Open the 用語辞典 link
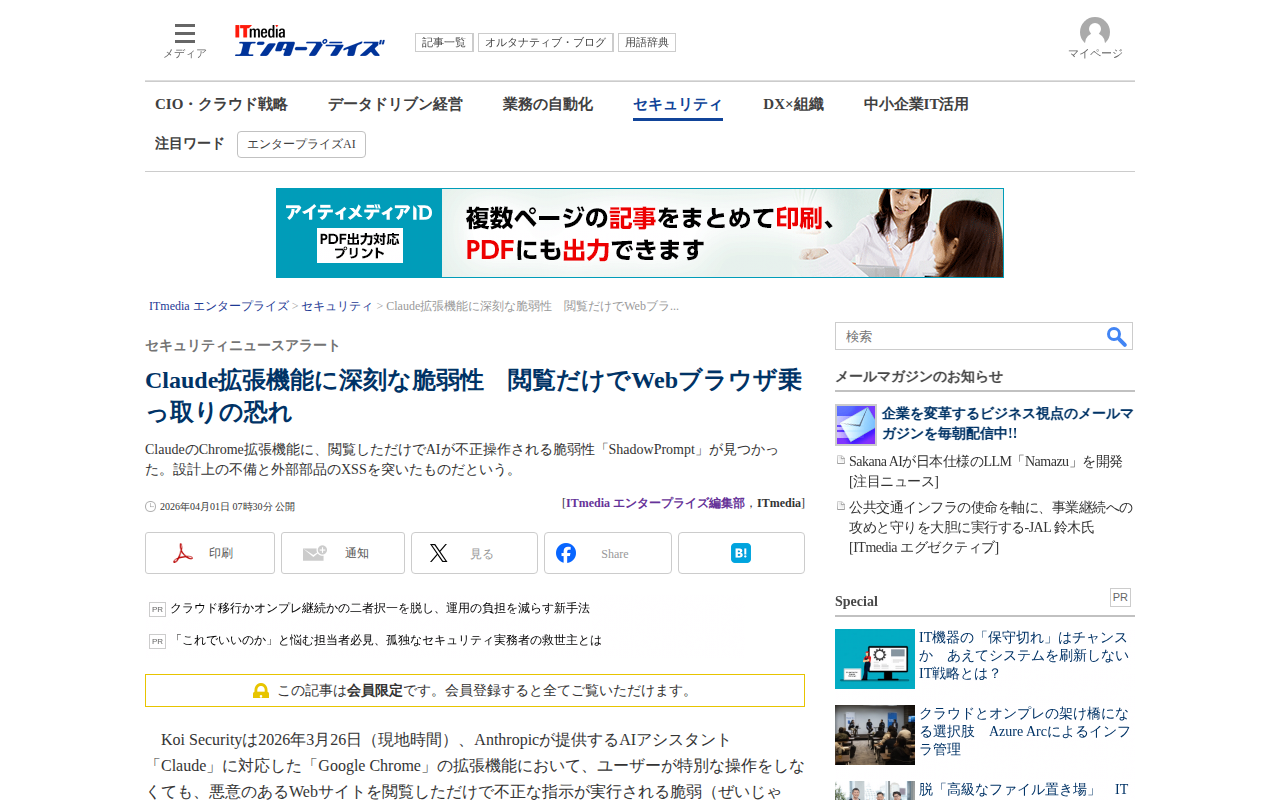1280x800 pixels. (647, 43)
